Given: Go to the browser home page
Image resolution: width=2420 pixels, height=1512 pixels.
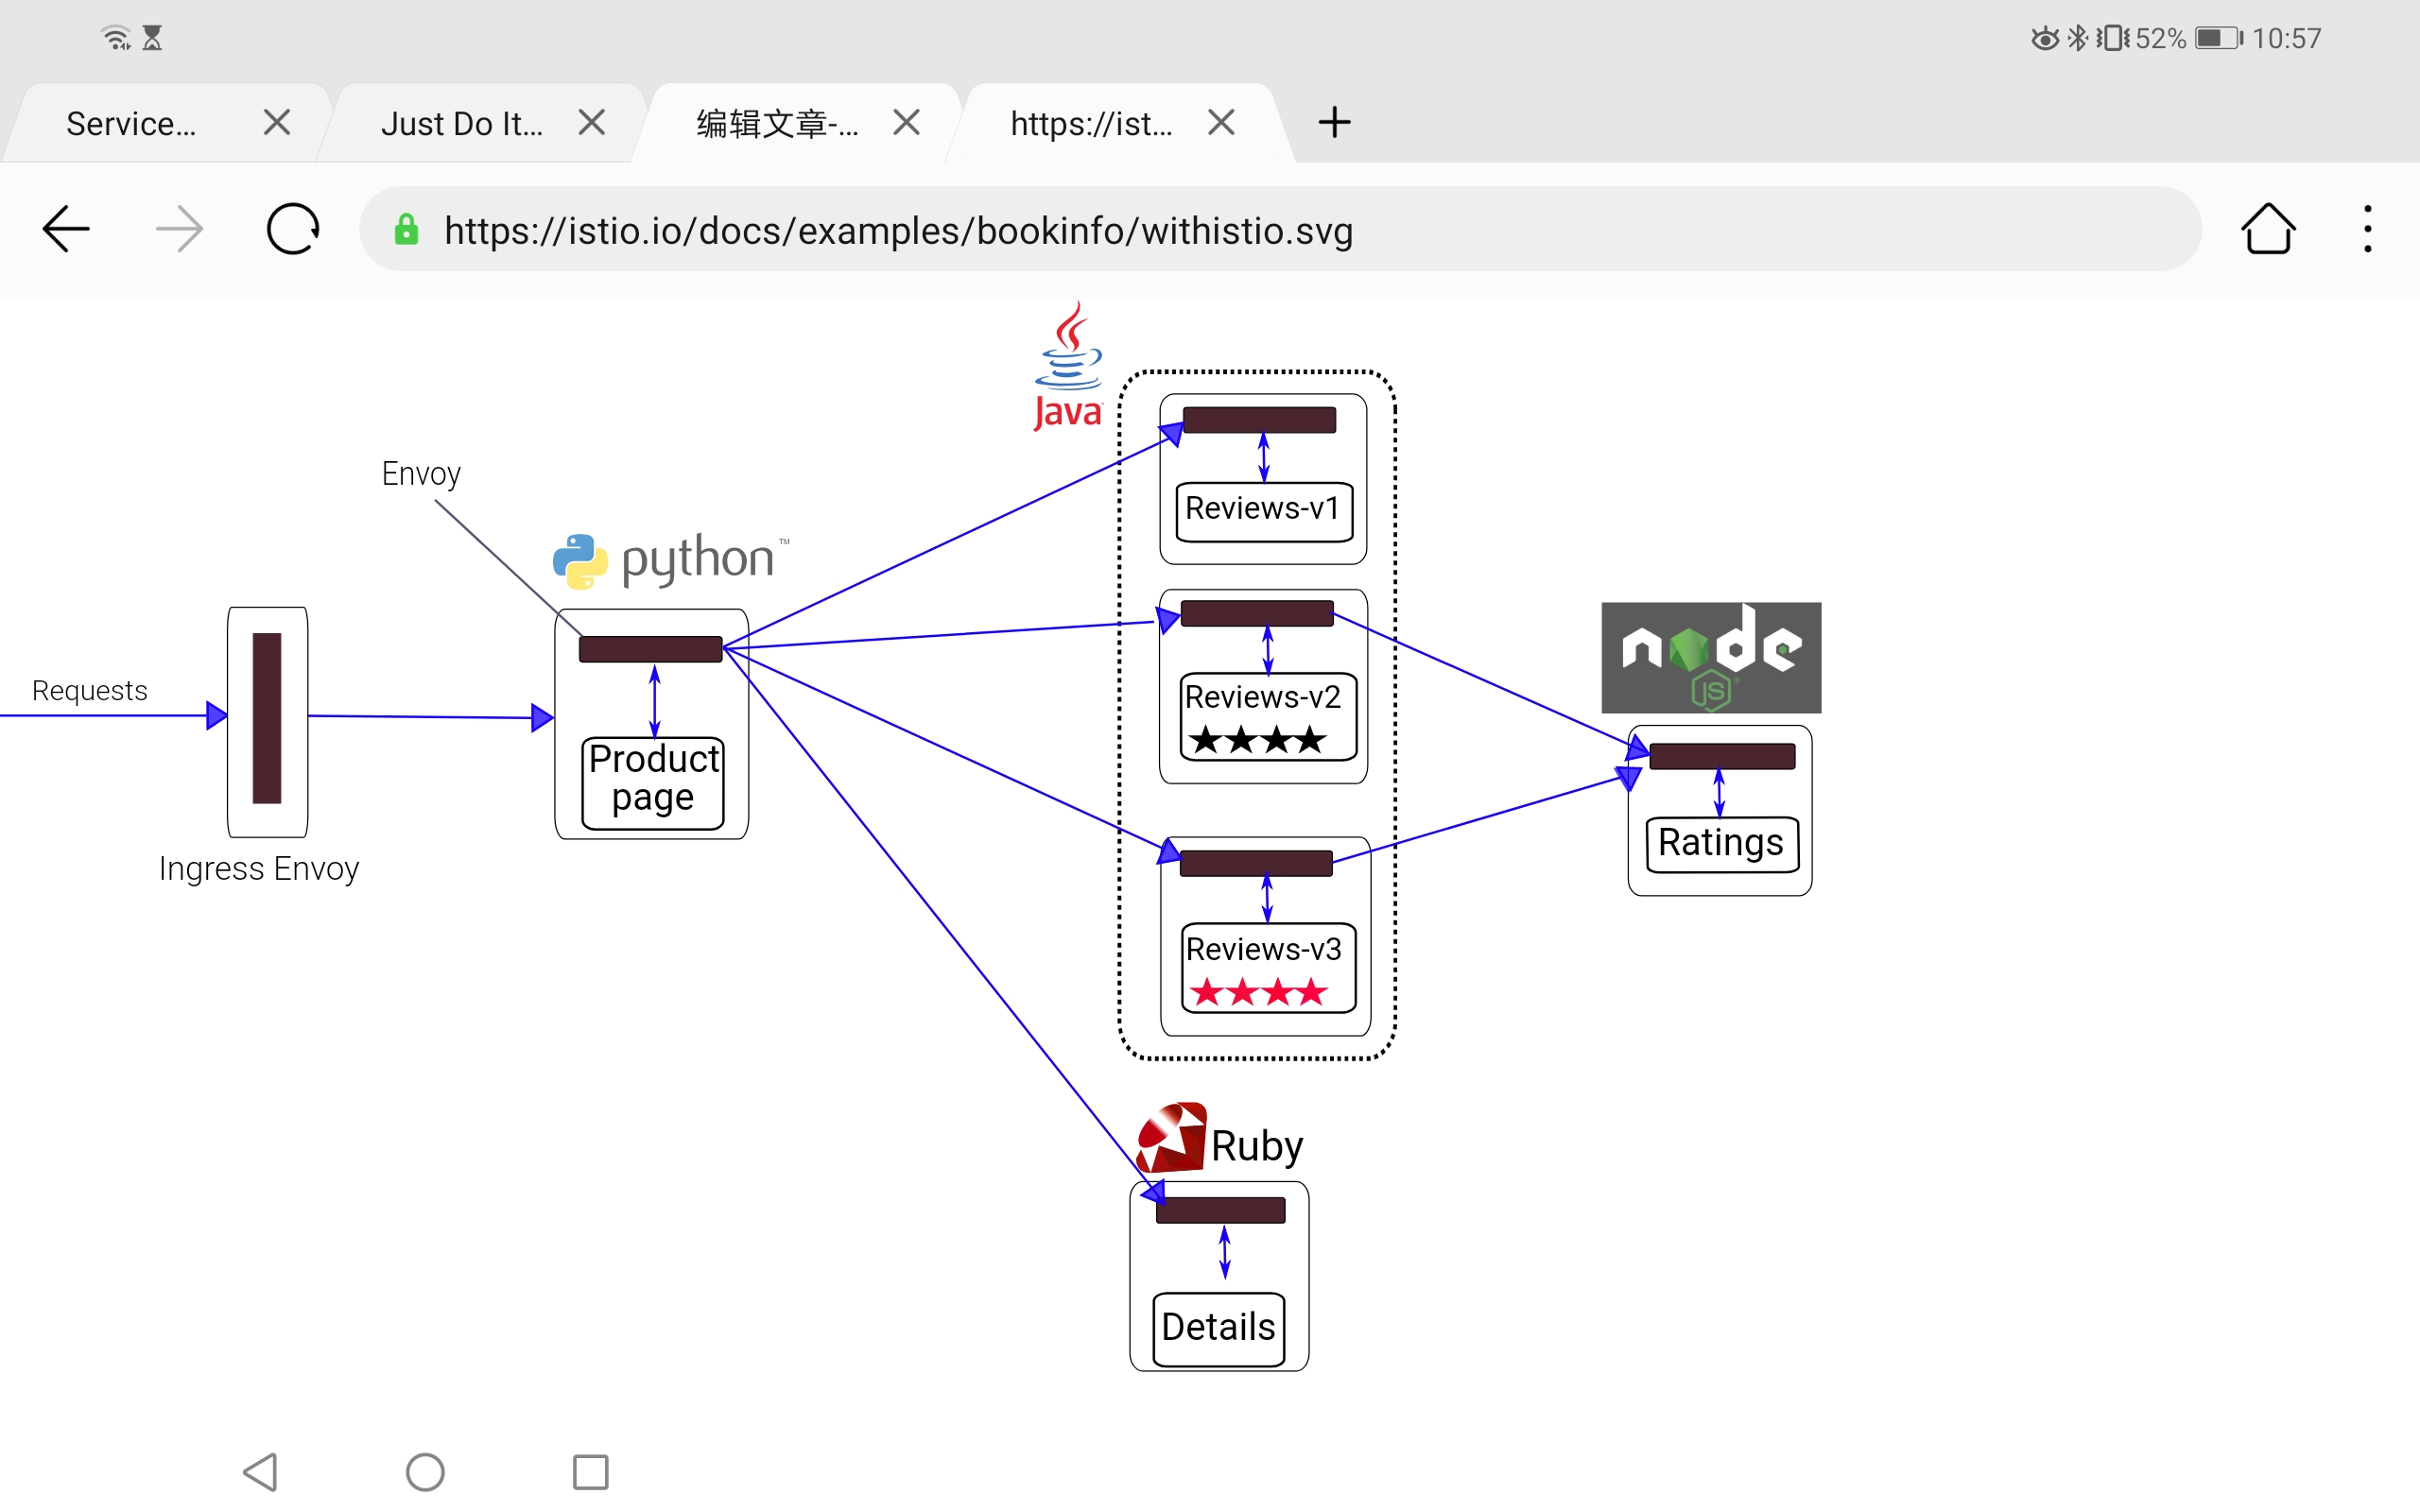Looking at the screenshot, I should click(2267, 230).
